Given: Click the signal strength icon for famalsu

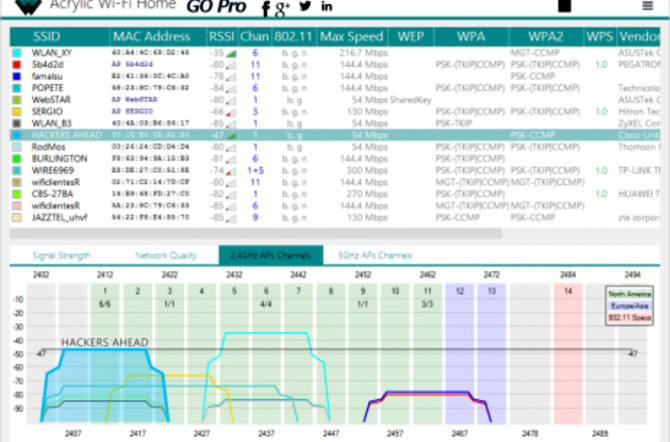Looking at the screenshot, I should (231, 77).
